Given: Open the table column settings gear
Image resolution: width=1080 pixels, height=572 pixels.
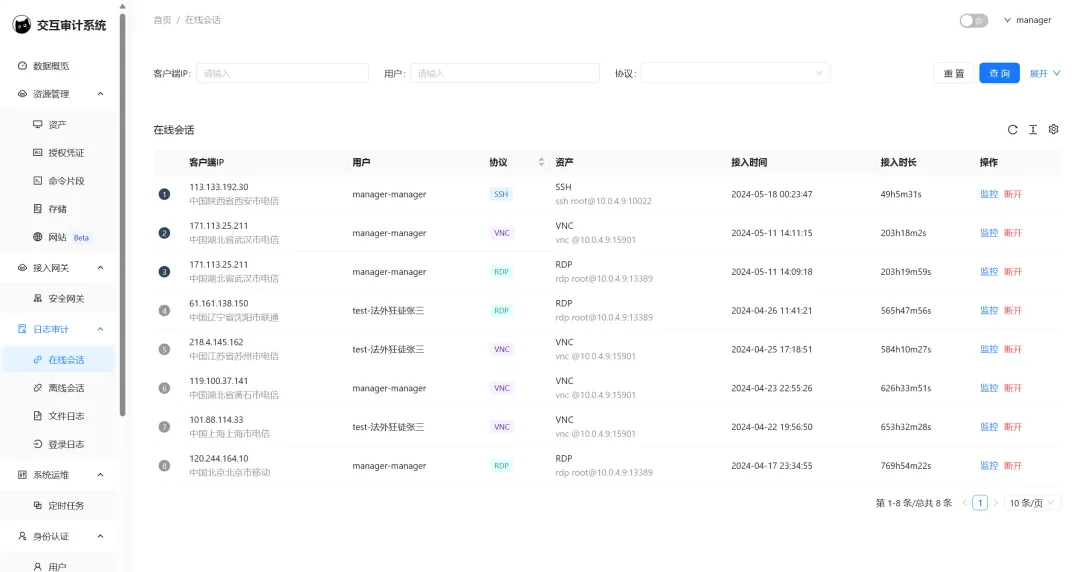Looking at the screenshot, I should pyautogui.click(x=1053, y=130).
